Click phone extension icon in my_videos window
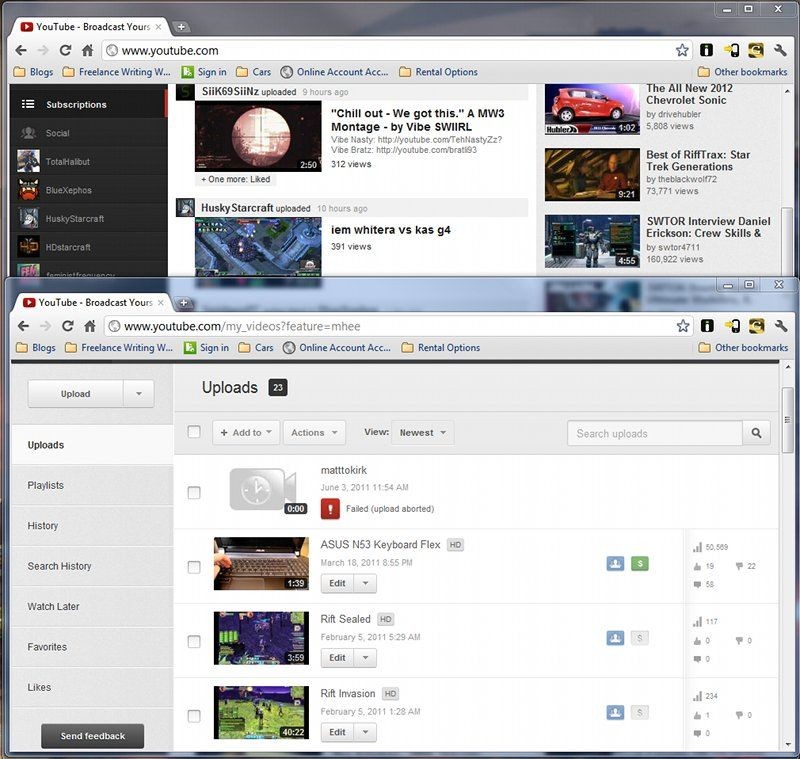The width and height of the screenshot is (800, 759). 732,326
